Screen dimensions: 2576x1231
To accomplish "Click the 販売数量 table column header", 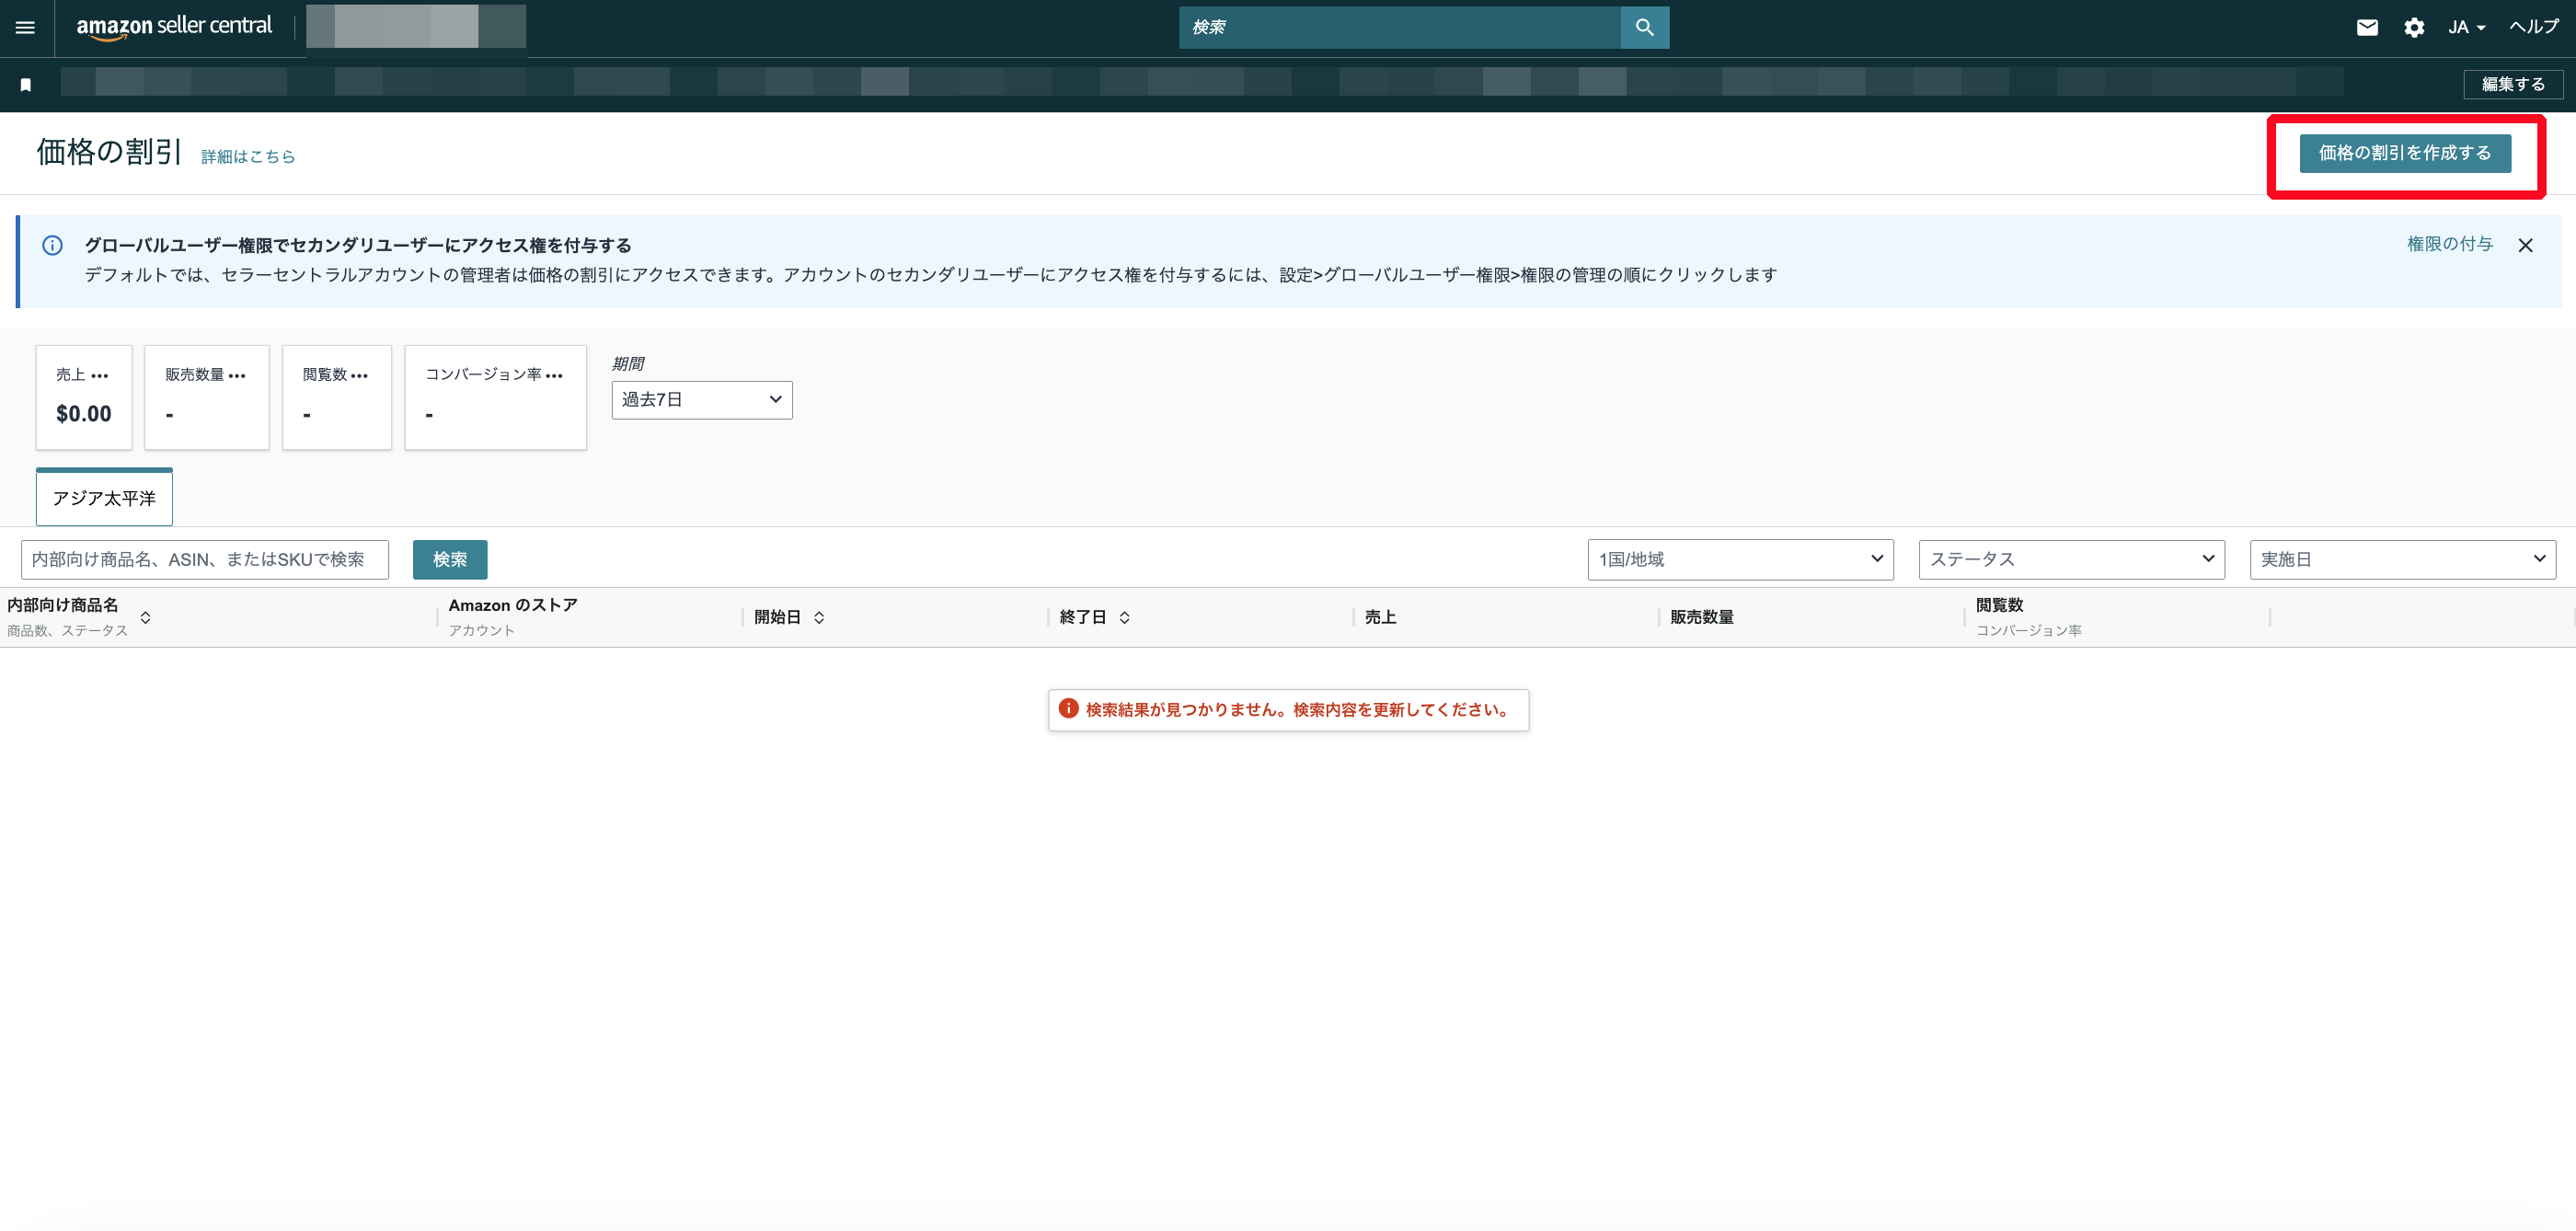I will 1702,618.
